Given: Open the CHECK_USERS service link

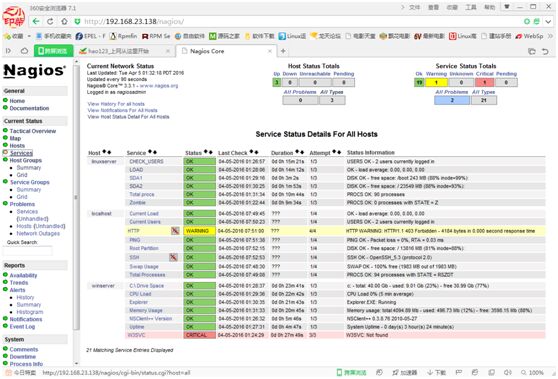Looking at the screenshot, I should click(x=146, y=162).
